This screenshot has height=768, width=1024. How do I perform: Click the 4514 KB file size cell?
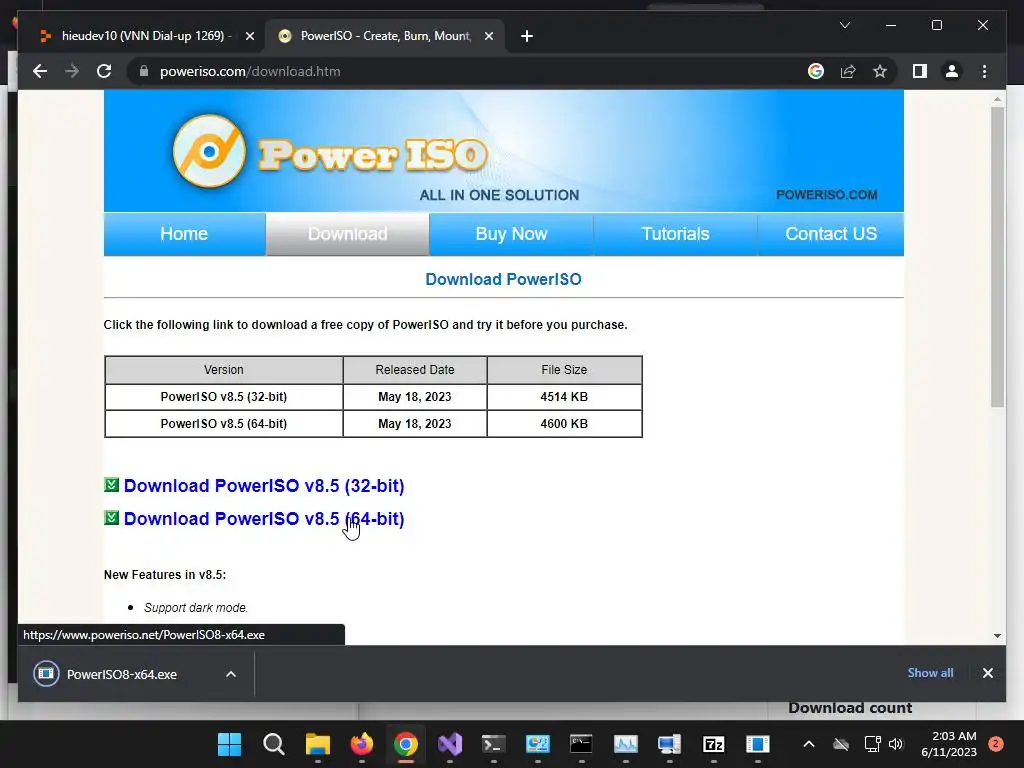[564, 396]
